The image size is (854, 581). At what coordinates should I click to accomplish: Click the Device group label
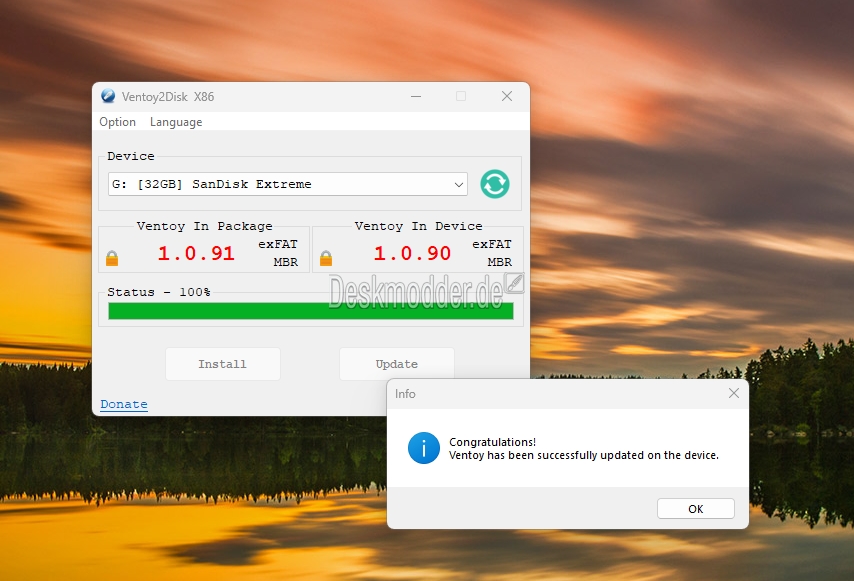131,156
